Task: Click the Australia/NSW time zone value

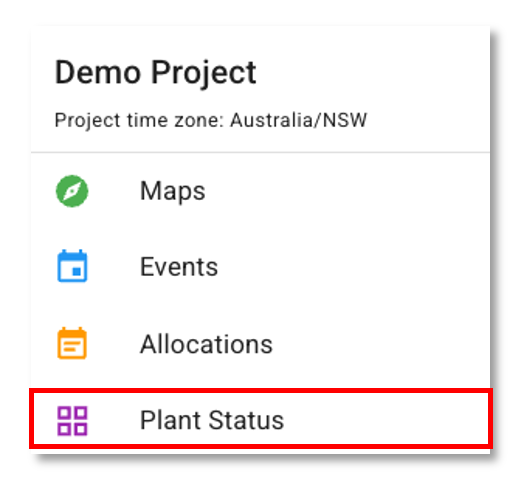Action: point(299,120)
